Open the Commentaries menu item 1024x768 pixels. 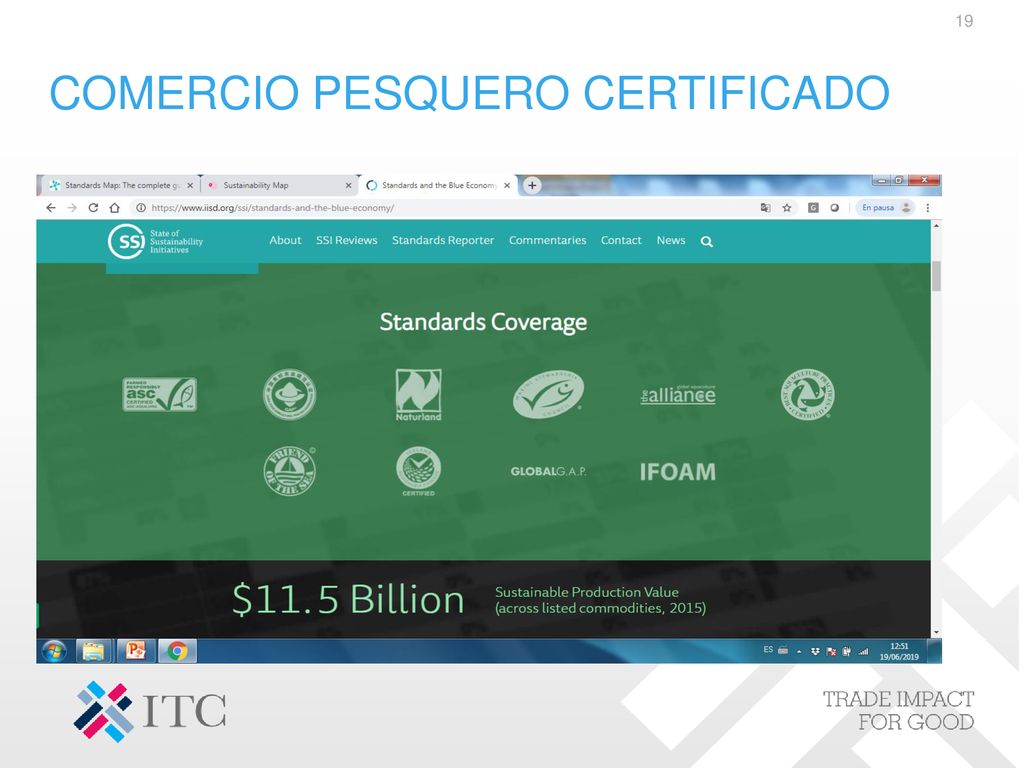[547, 240]
